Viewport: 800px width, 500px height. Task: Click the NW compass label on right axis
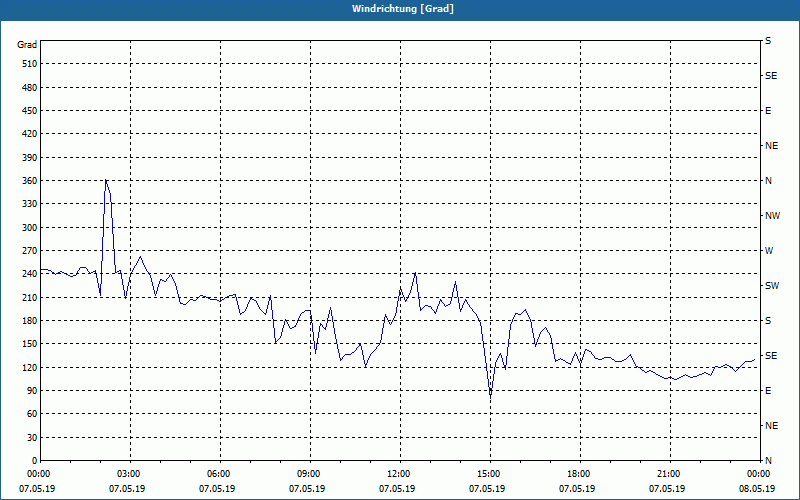(x=772, y=216)
